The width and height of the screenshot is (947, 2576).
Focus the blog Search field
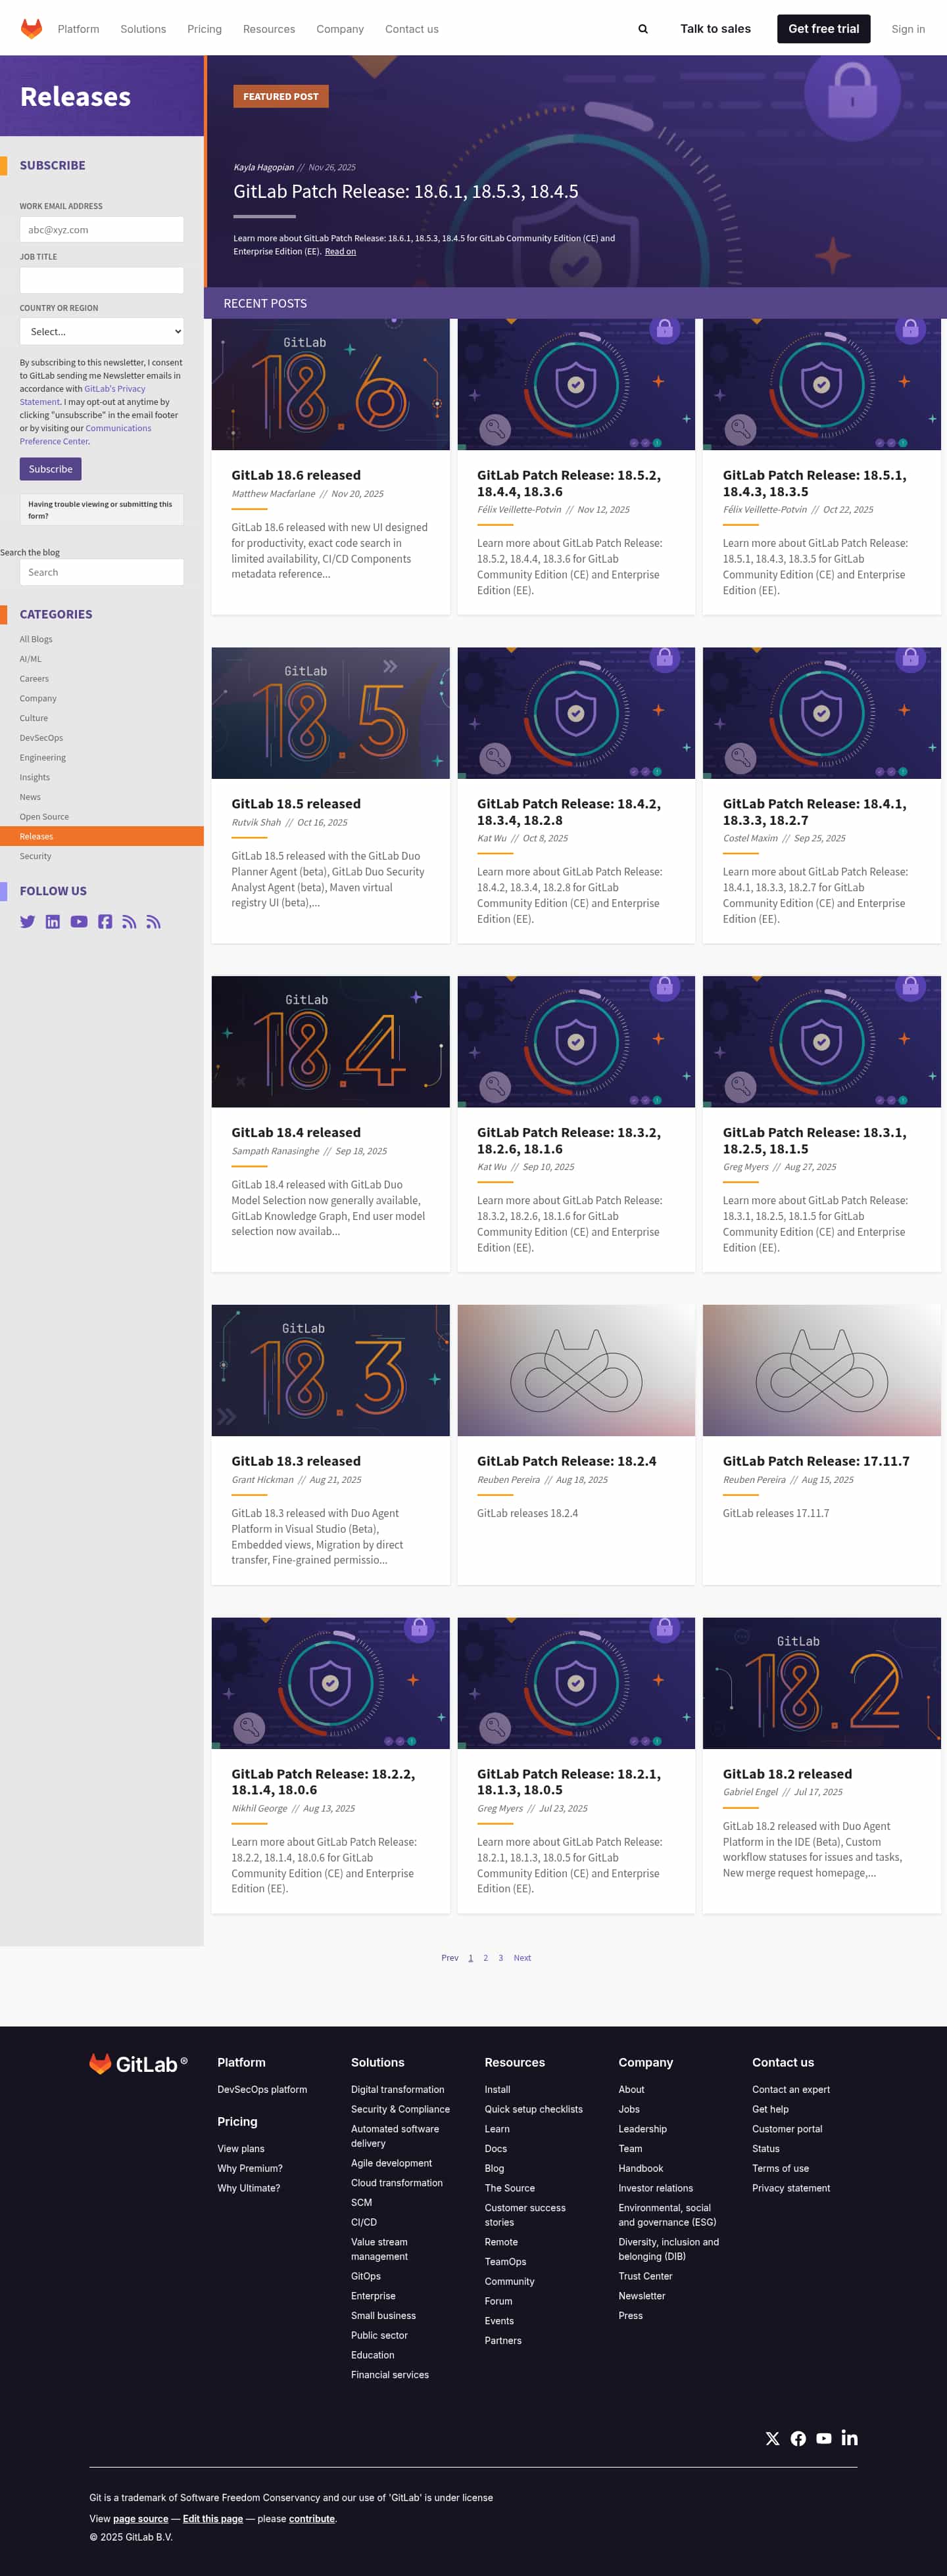[102, 572]
